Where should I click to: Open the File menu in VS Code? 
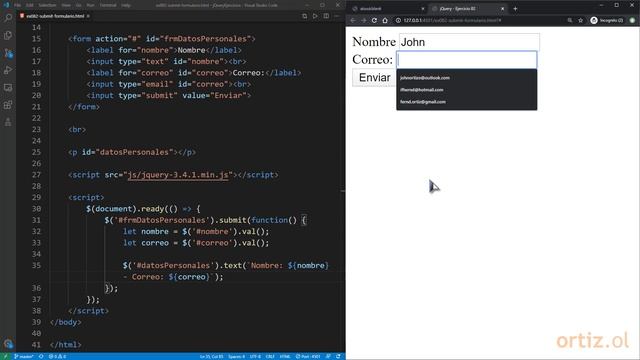(17, 5)
